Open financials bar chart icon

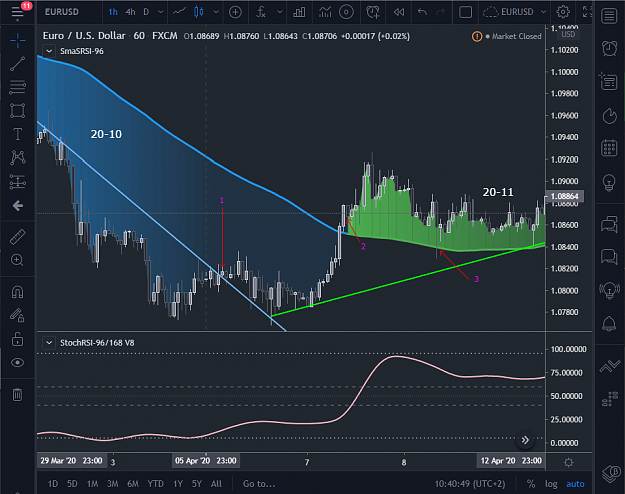[x=299, y=12]
